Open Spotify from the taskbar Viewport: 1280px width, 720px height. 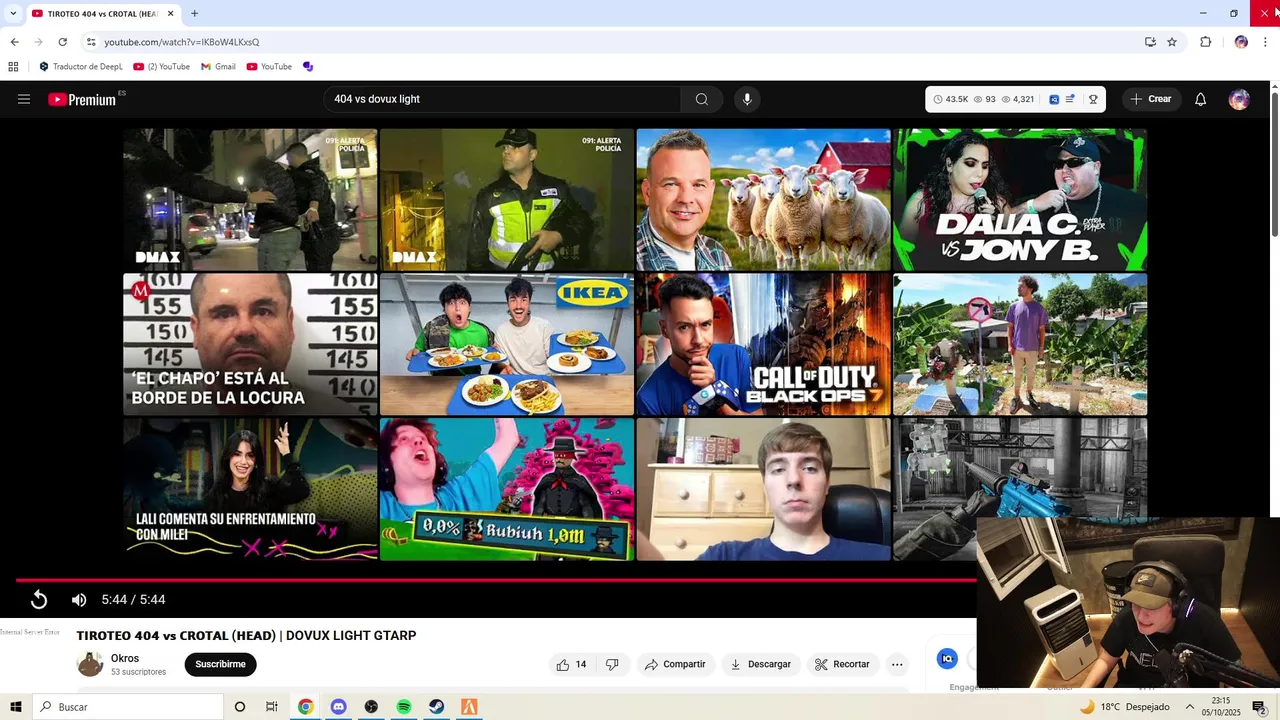404,707
